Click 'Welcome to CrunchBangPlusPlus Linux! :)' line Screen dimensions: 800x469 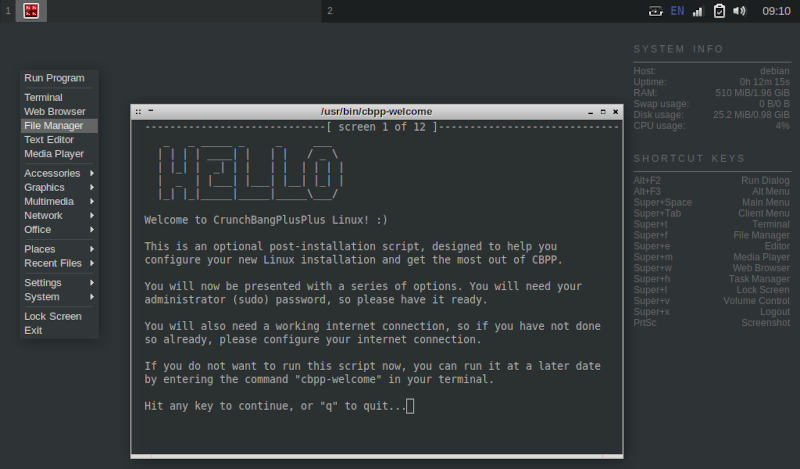click(266, 220)
